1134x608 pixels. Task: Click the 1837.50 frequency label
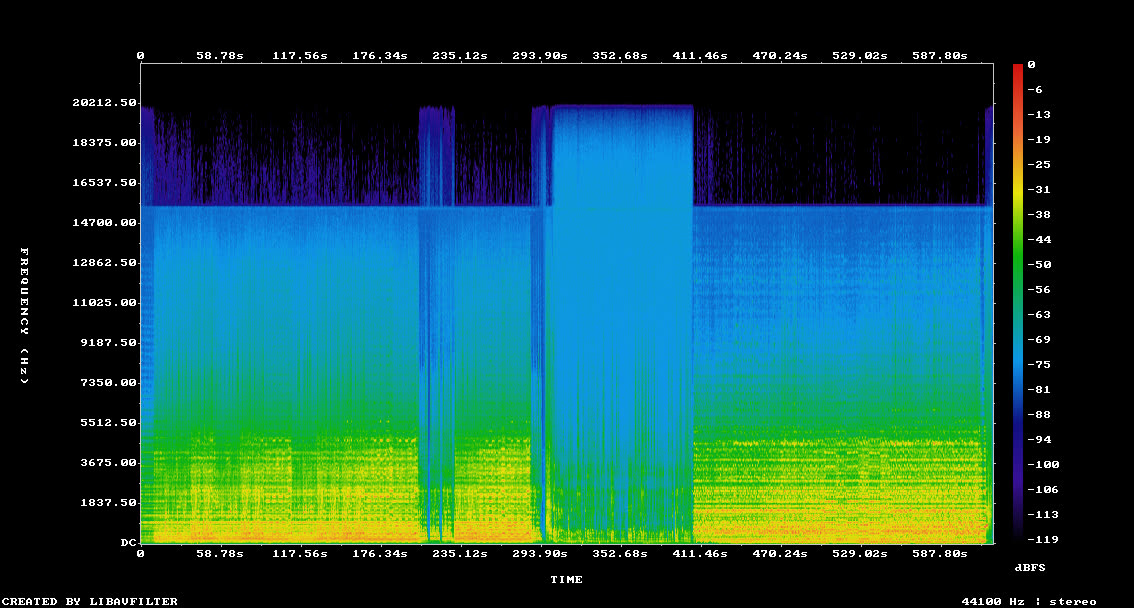coord(108,502)
